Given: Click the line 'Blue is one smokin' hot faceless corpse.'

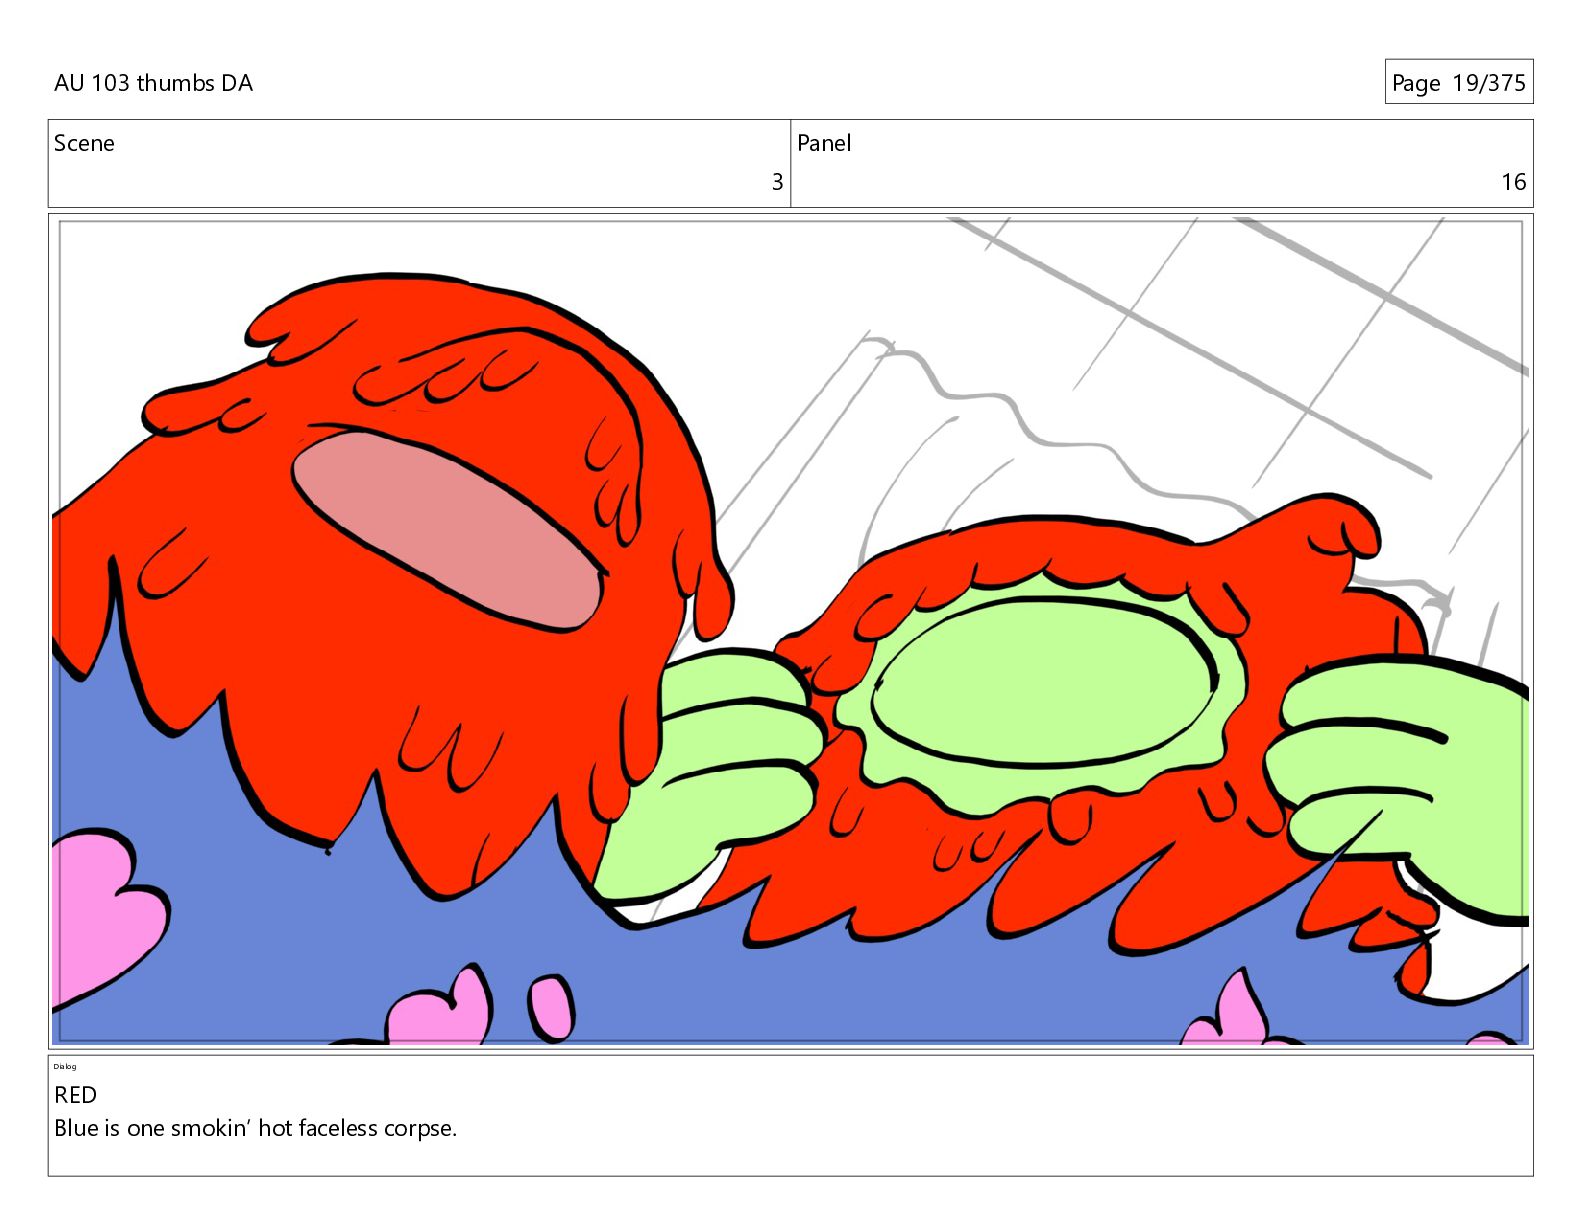Looking at the screenshot, I should (x=255, y=1128).
